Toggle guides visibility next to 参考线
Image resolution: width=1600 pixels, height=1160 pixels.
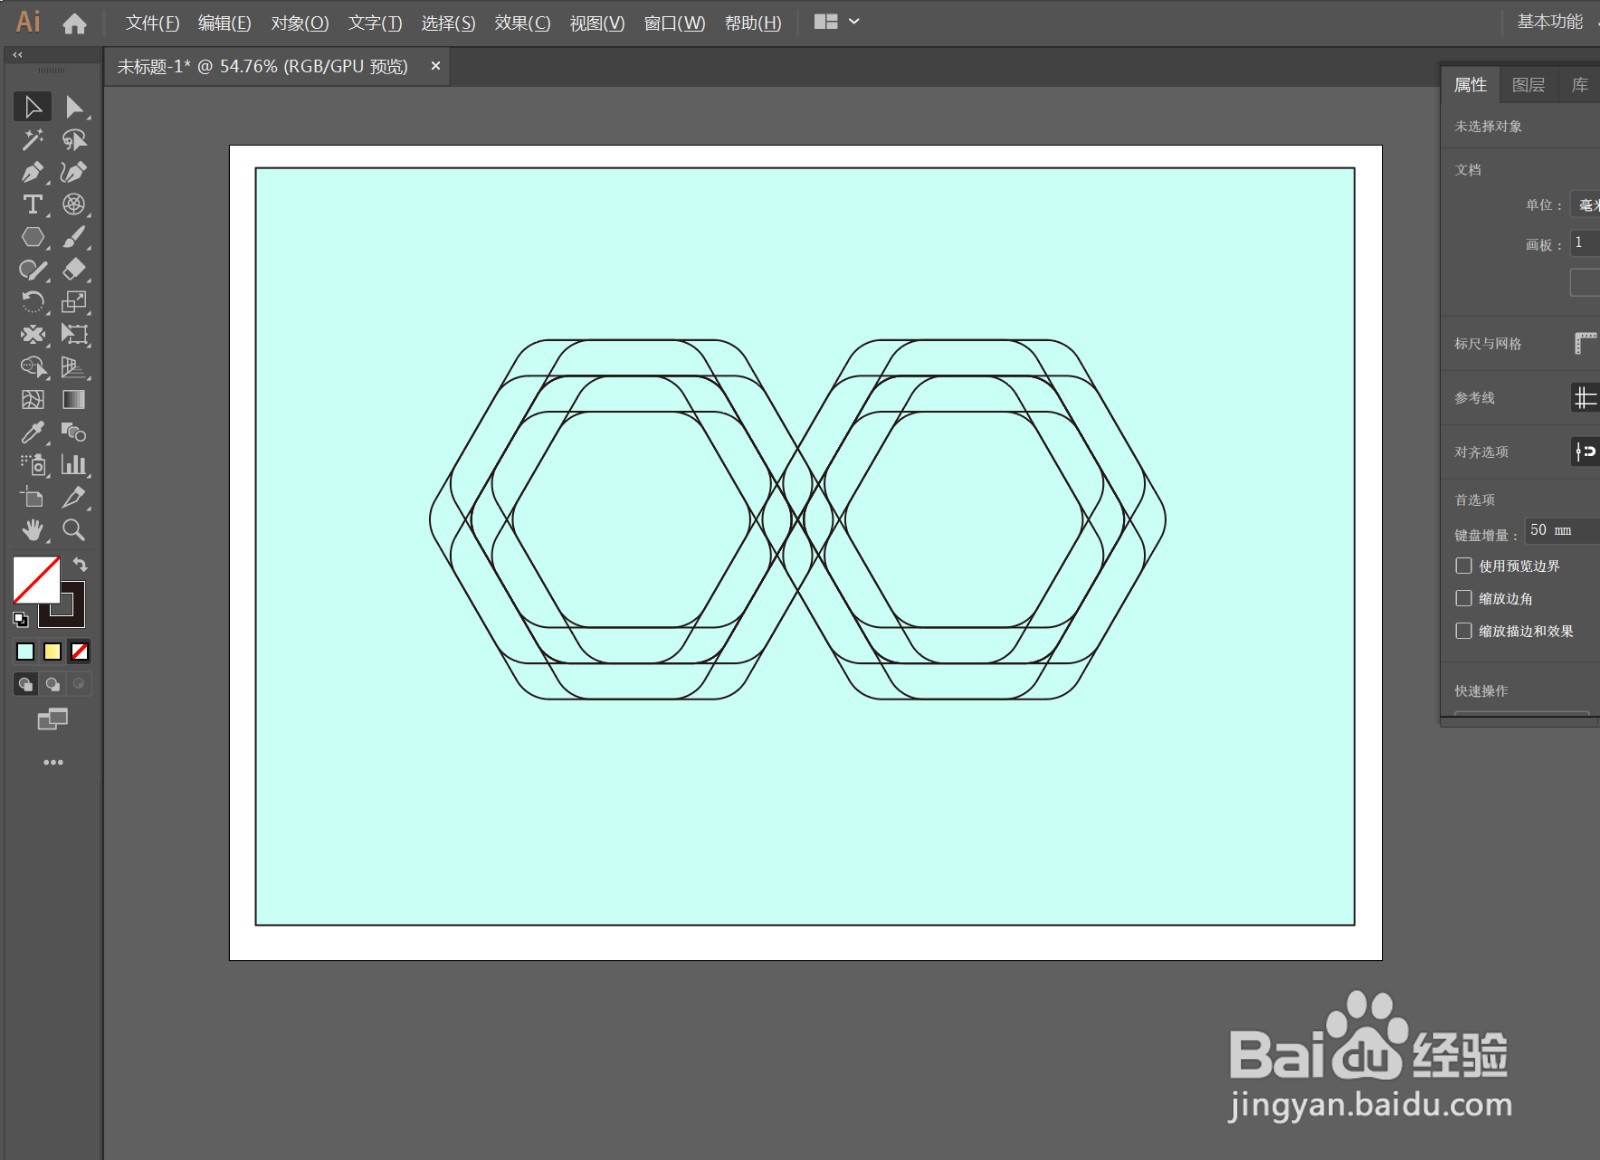pos(1585,398)
